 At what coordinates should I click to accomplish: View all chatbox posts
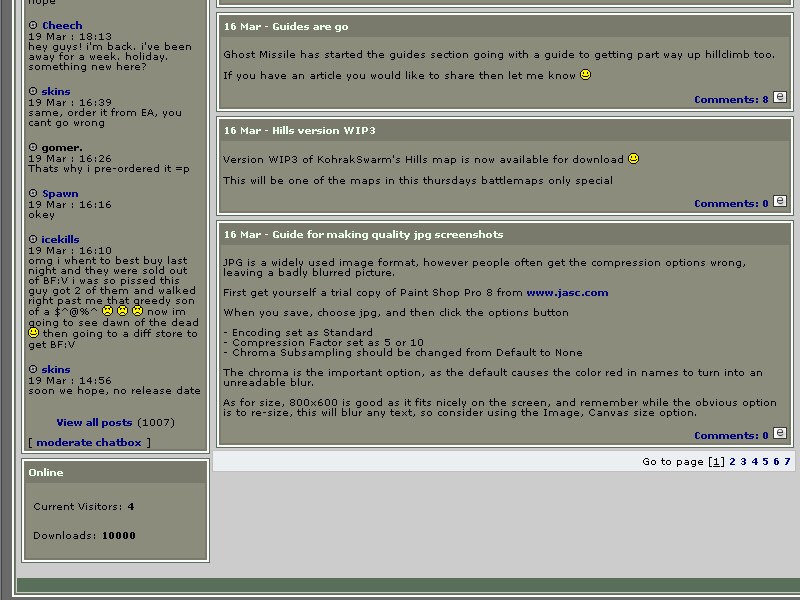[94, 422]
